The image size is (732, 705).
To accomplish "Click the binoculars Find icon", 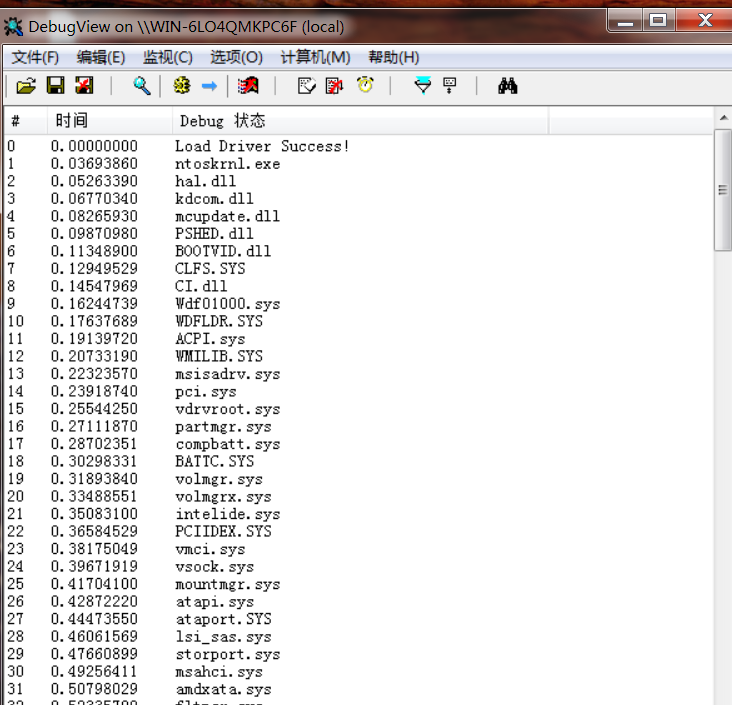I will [507, 86].
